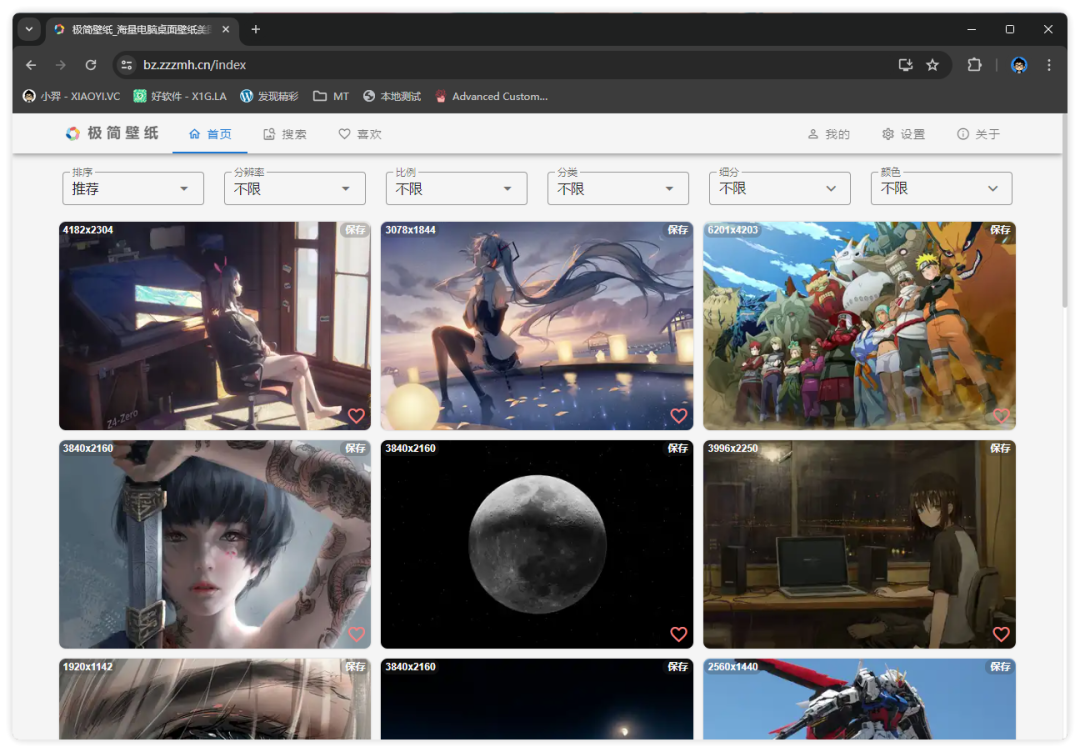Screen dimensions: 1080x752
Task: Open the Chrome three-dot menu
Action: tap(1049, 65)
